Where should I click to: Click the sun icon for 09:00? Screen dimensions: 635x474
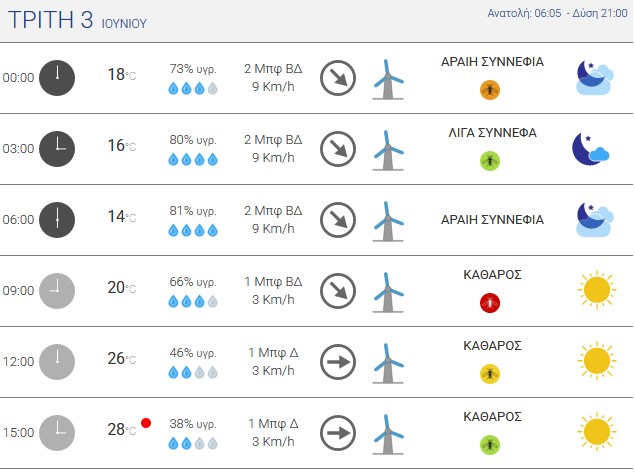(x=597, y=290)
